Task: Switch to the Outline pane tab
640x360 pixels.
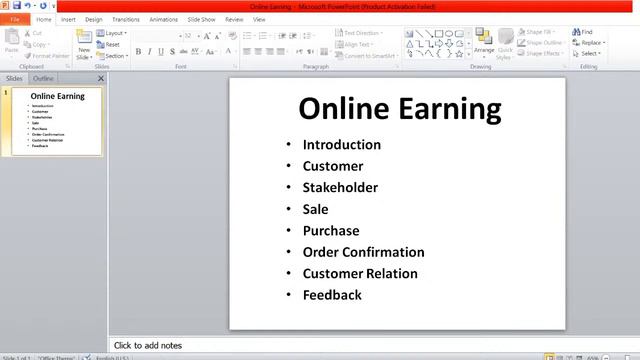Action: [43, 78]
